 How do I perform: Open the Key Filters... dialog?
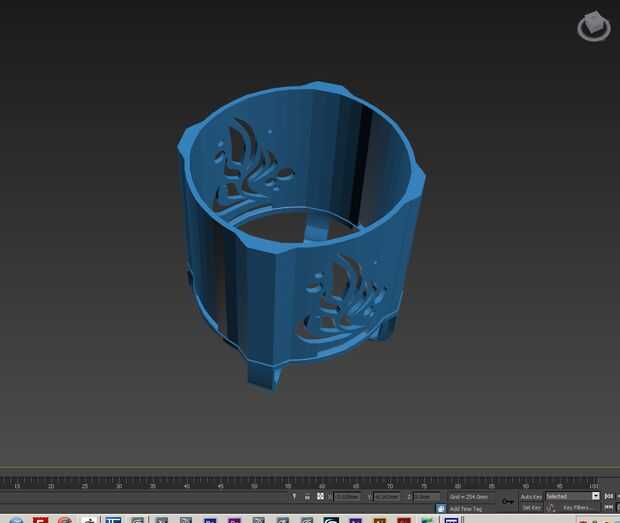click(x=578, y=508)
